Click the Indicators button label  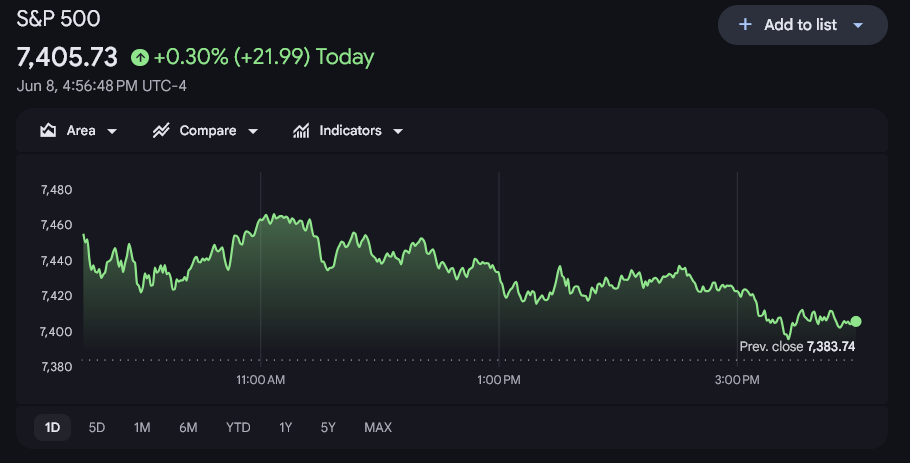[x=351, y=131]
